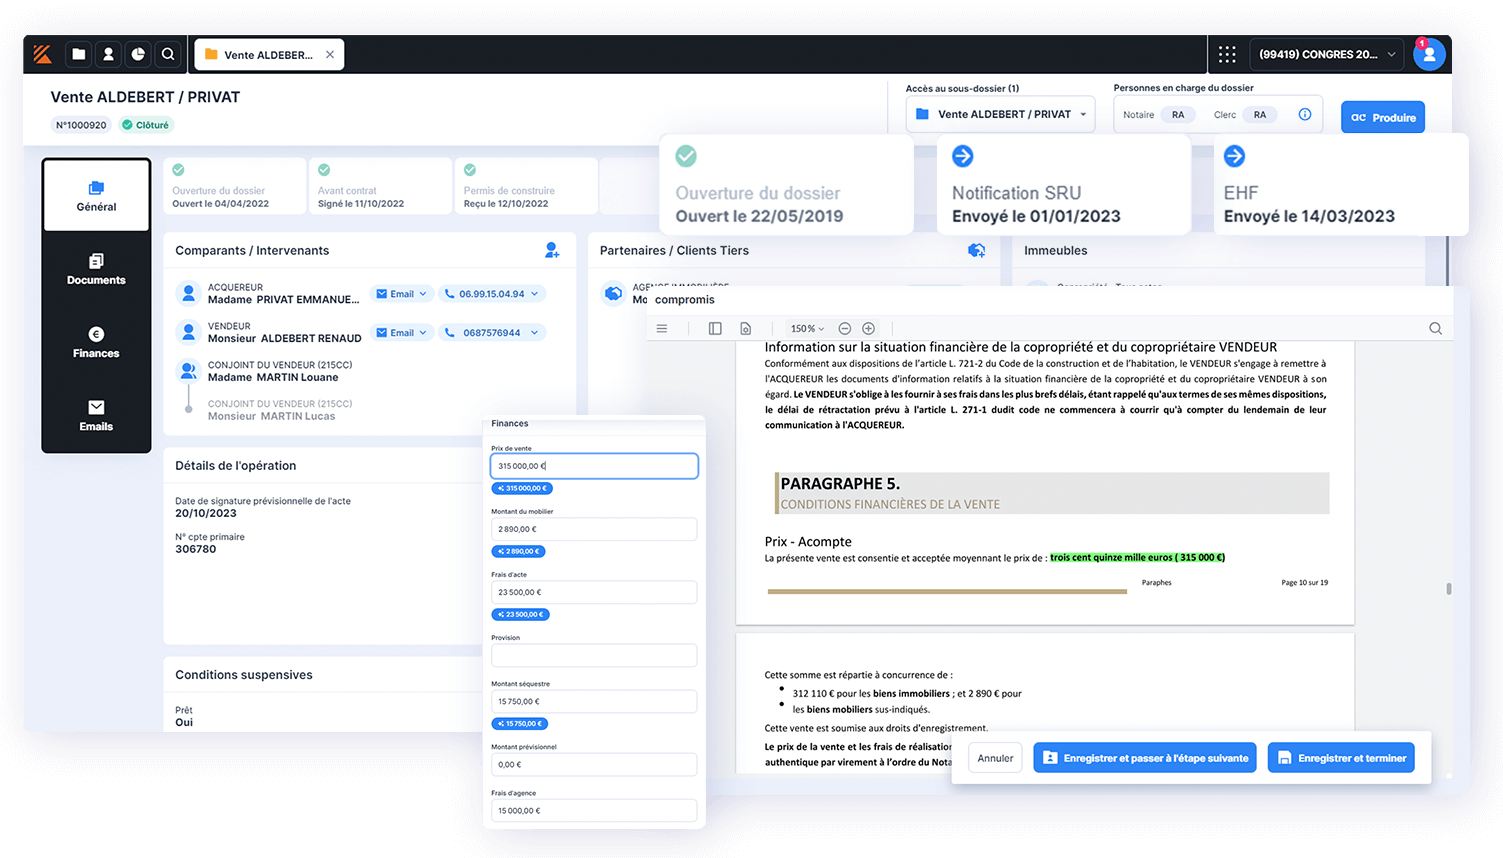Click the Prix de vente input field
1503x858 pixels.
click(x=594, y=466)
